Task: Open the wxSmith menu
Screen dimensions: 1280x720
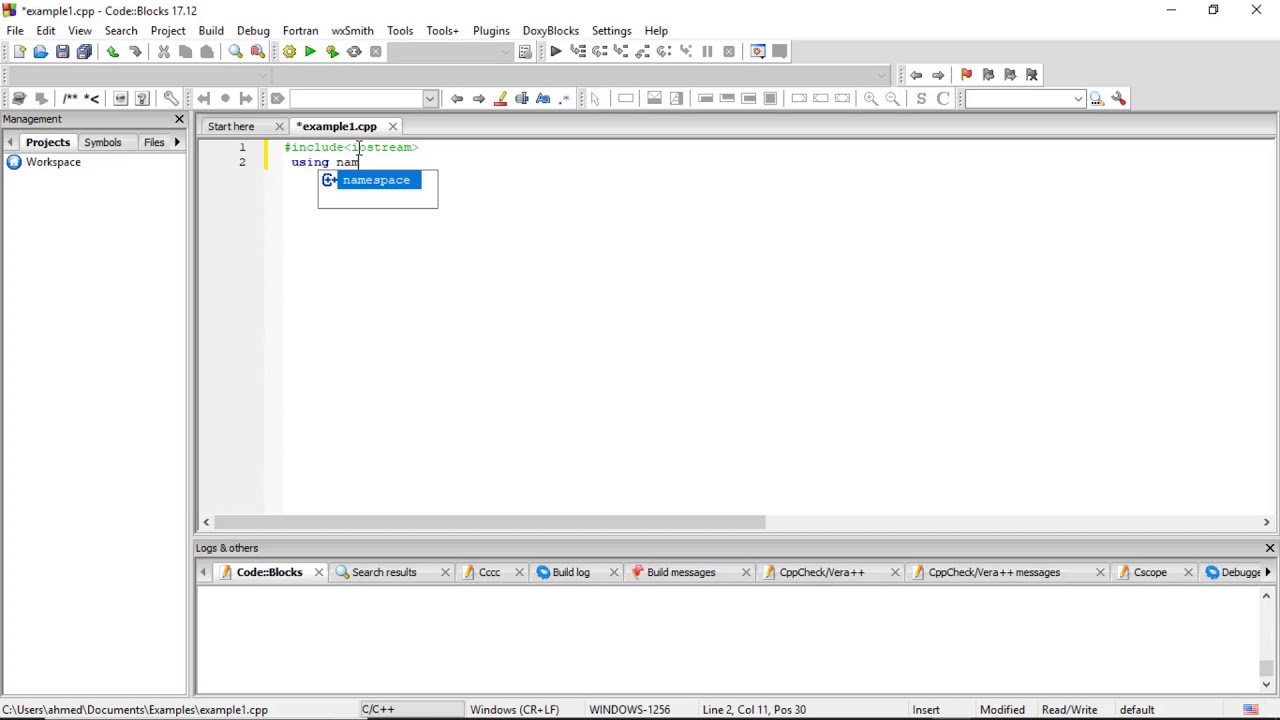Action: click(352, 31)
